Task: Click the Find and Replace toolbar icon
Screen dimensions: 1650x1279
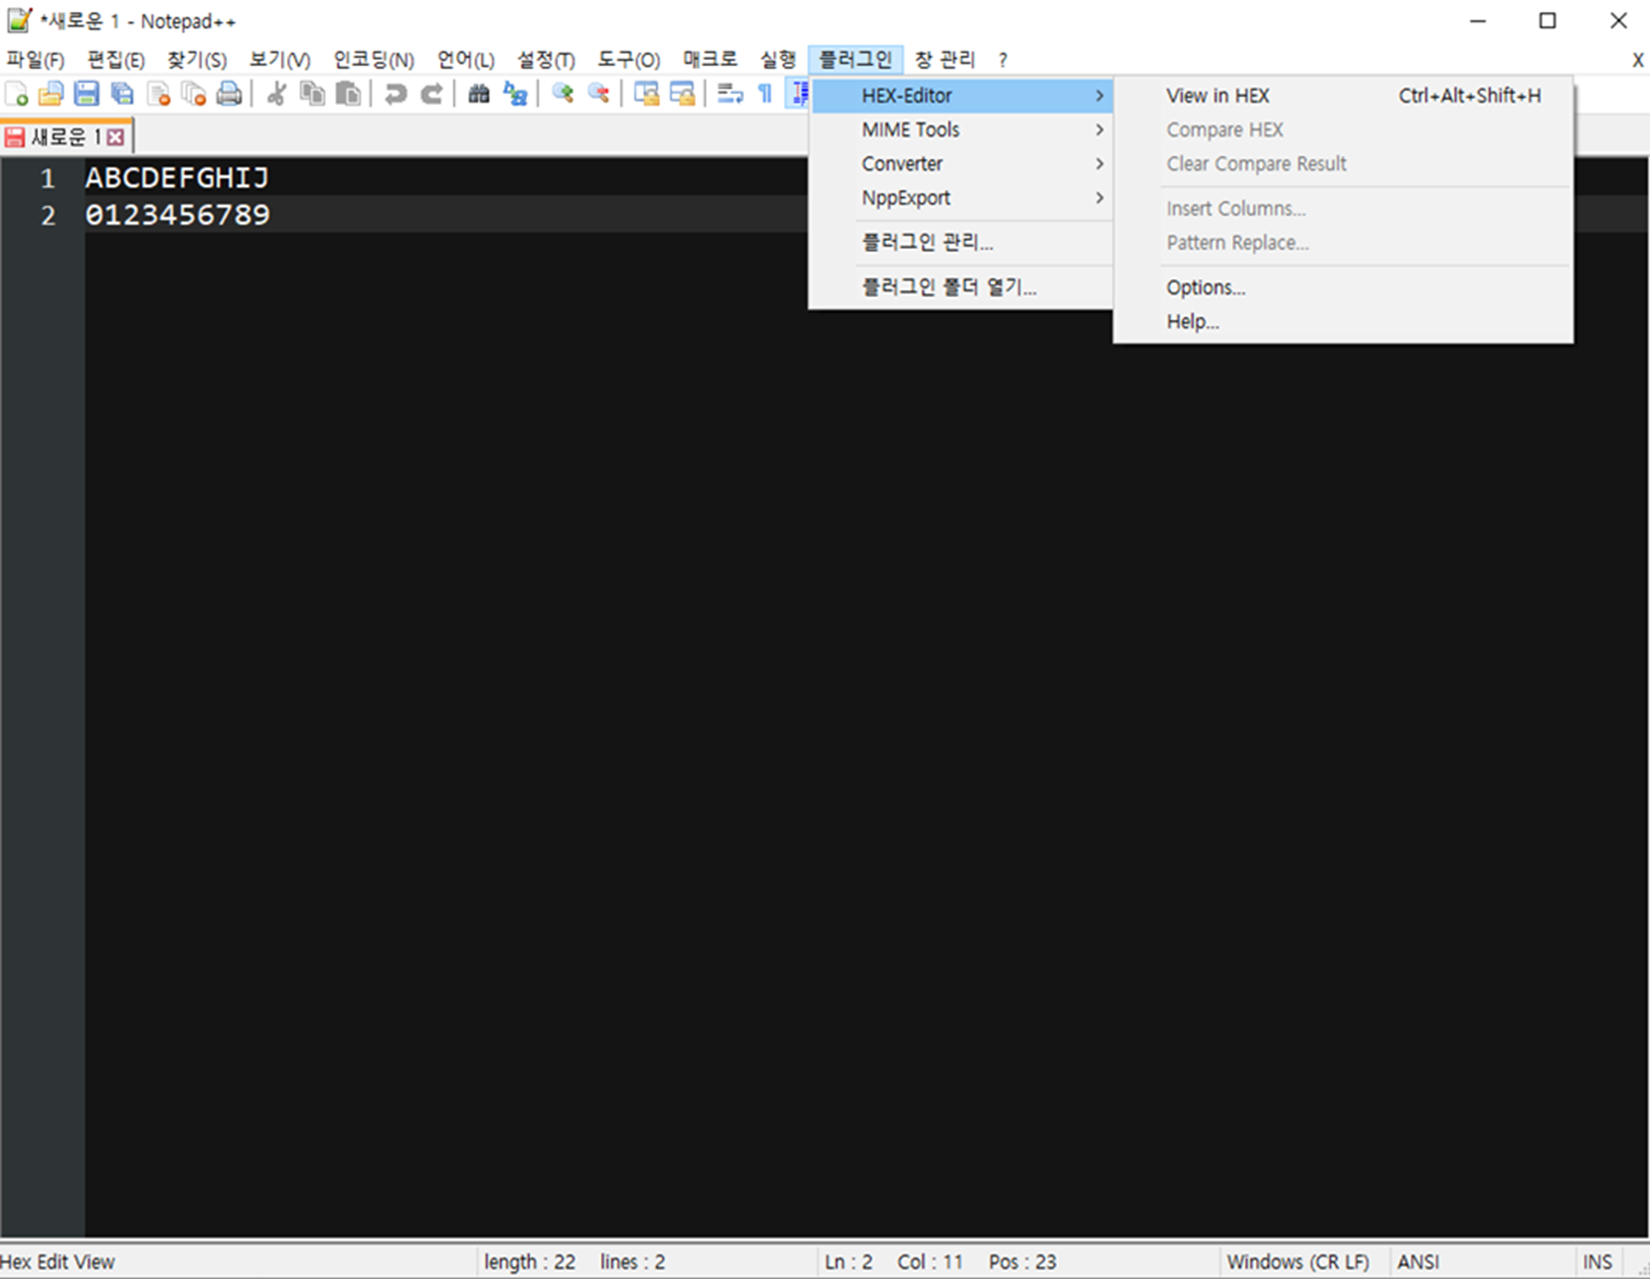Action: (x=515, y=94)
